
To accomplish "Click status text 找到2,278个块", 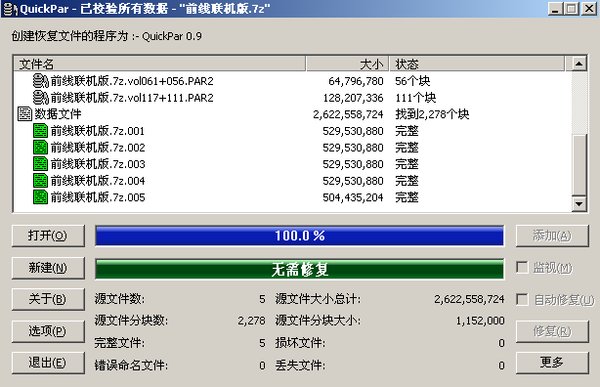I will coord(432,114).
